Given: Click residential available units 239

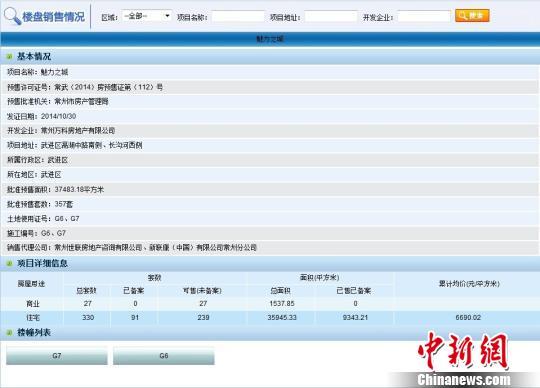Looking at the screenshot, I should click(203, 317).
